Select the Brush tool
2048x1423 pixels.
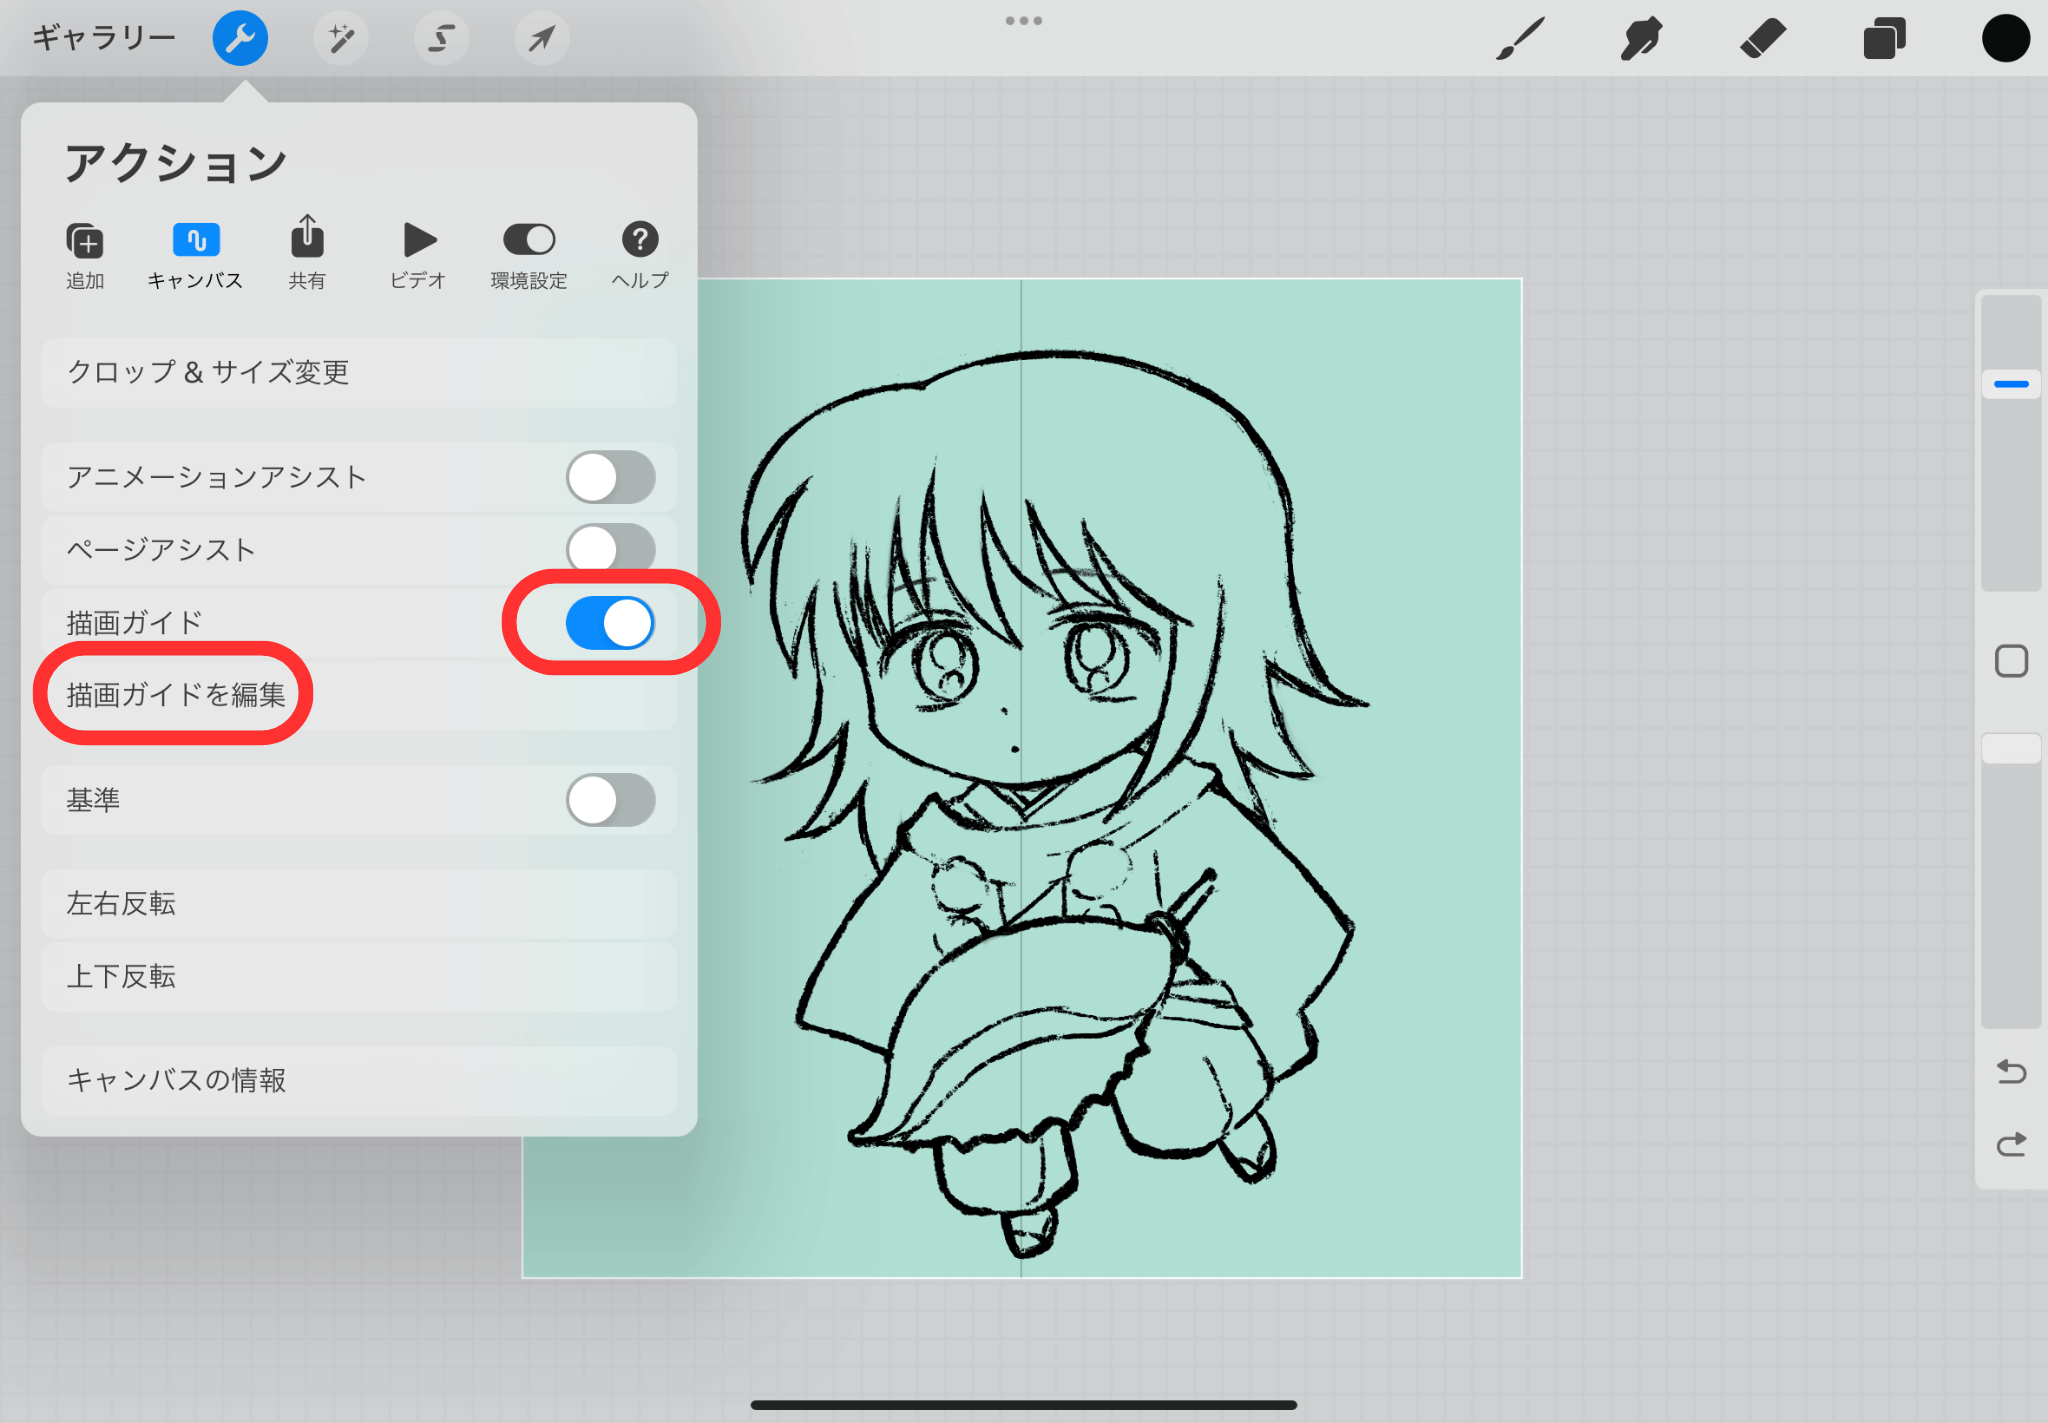coord(1520,39)
